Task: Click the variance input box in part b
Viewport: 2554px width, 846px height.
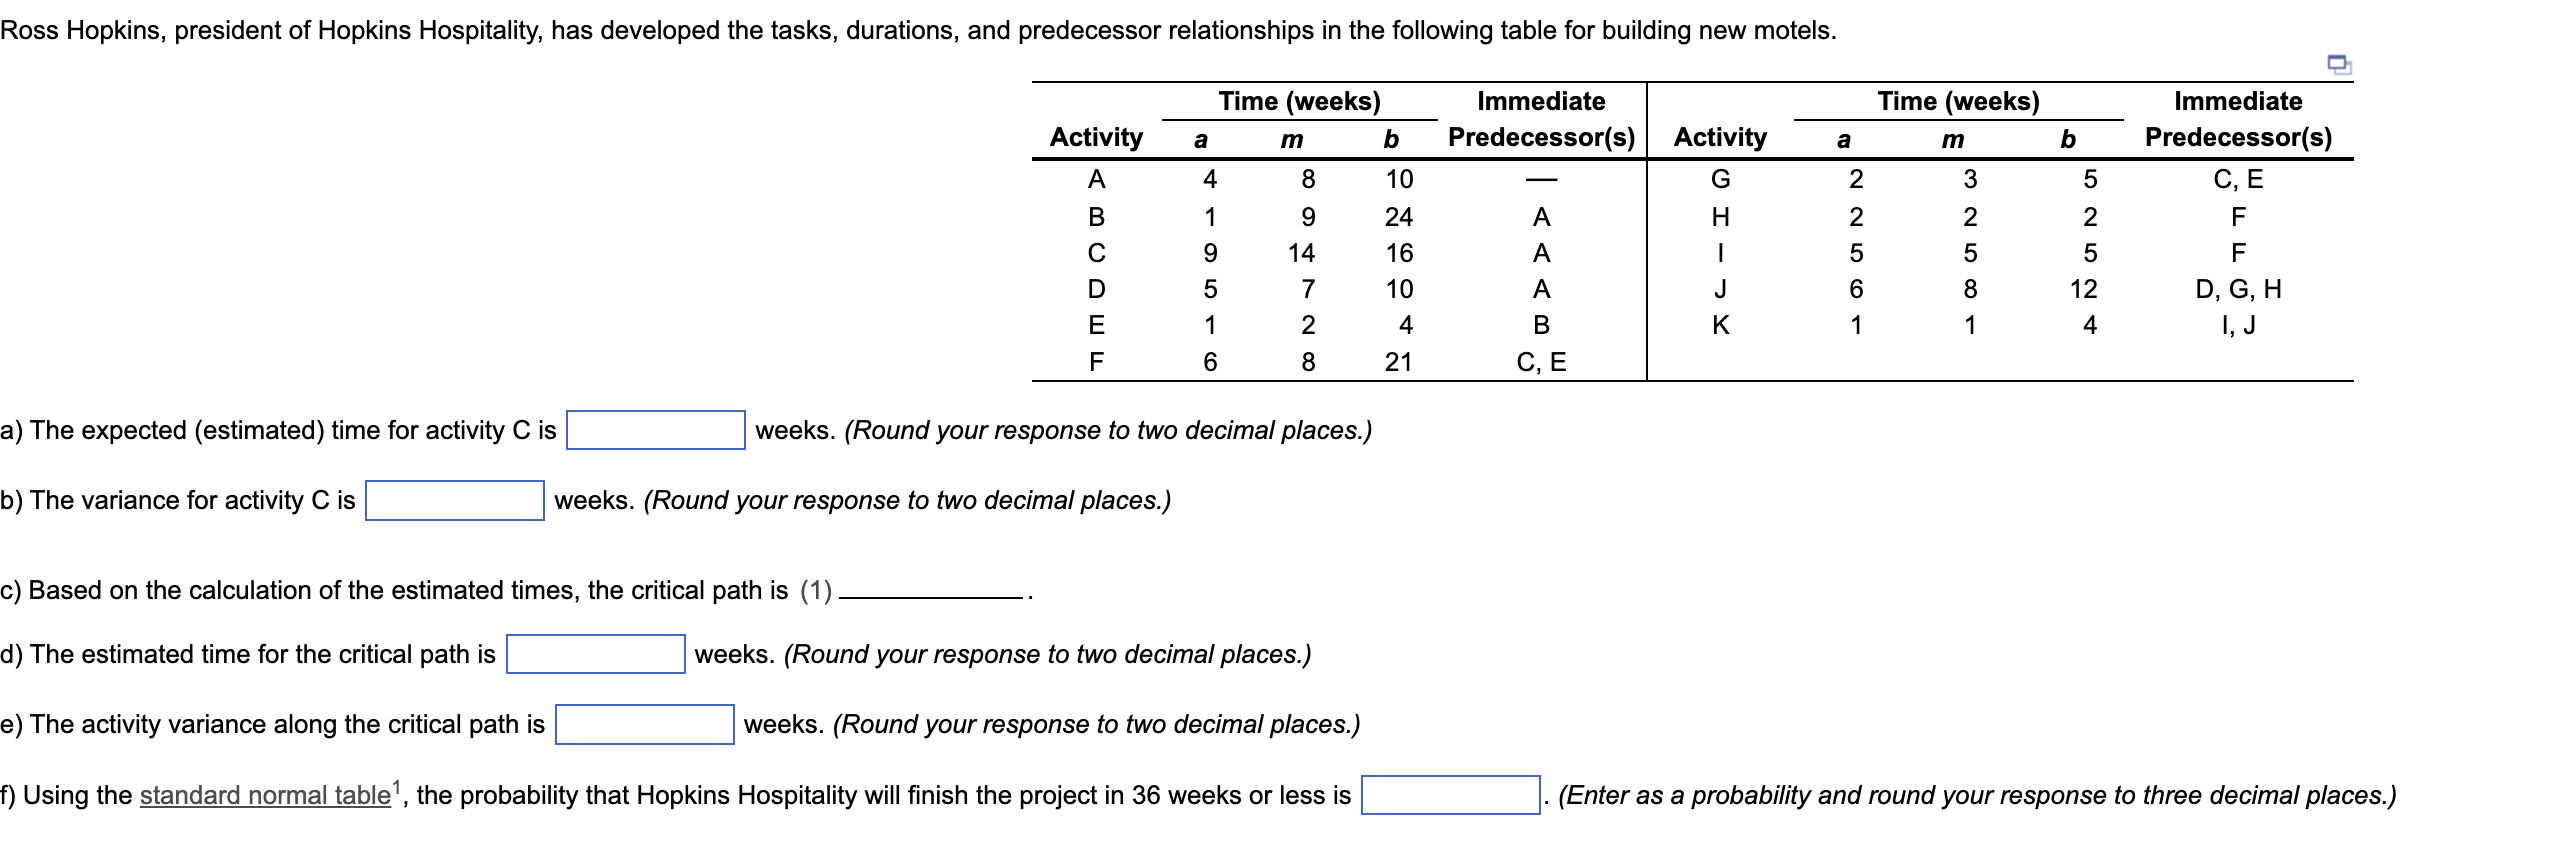Action: tap(453, 501)
